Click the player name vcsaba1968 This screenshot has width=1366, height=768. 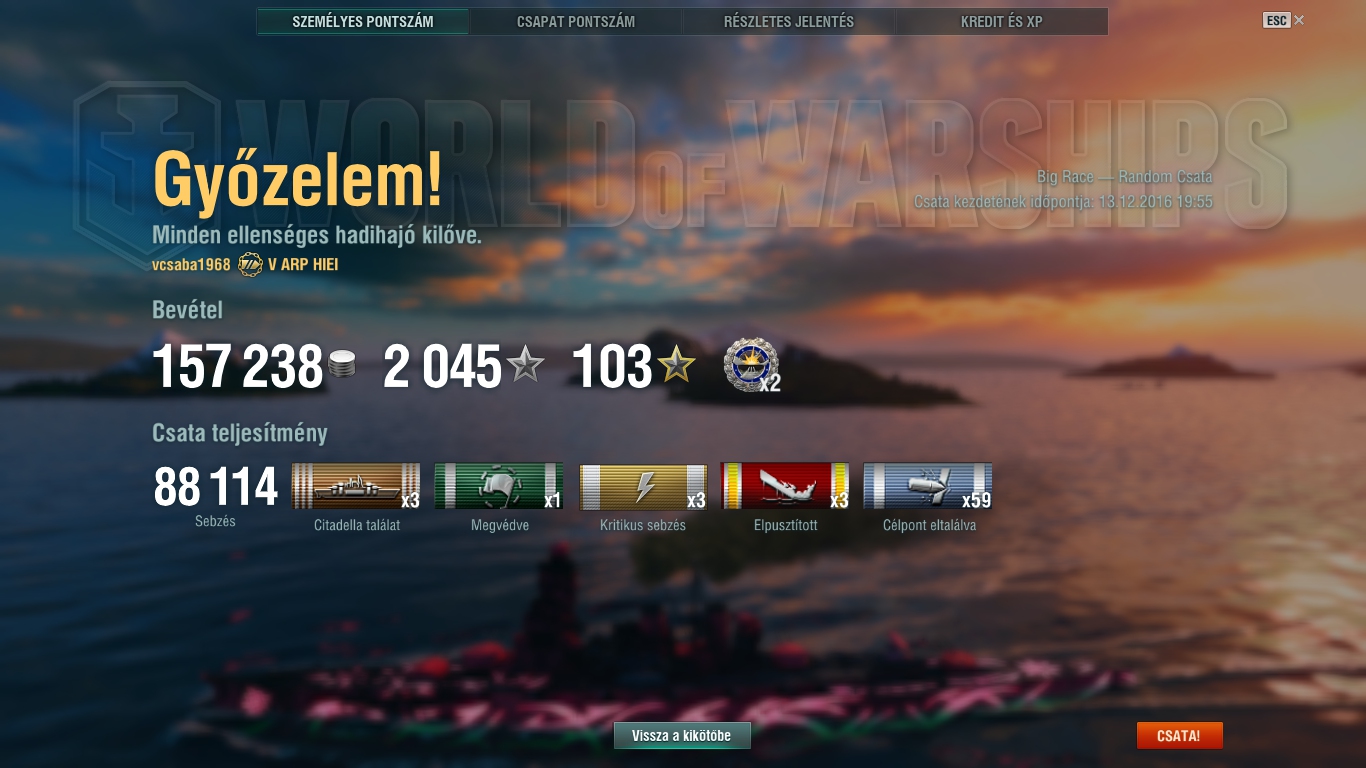[191, 265]
